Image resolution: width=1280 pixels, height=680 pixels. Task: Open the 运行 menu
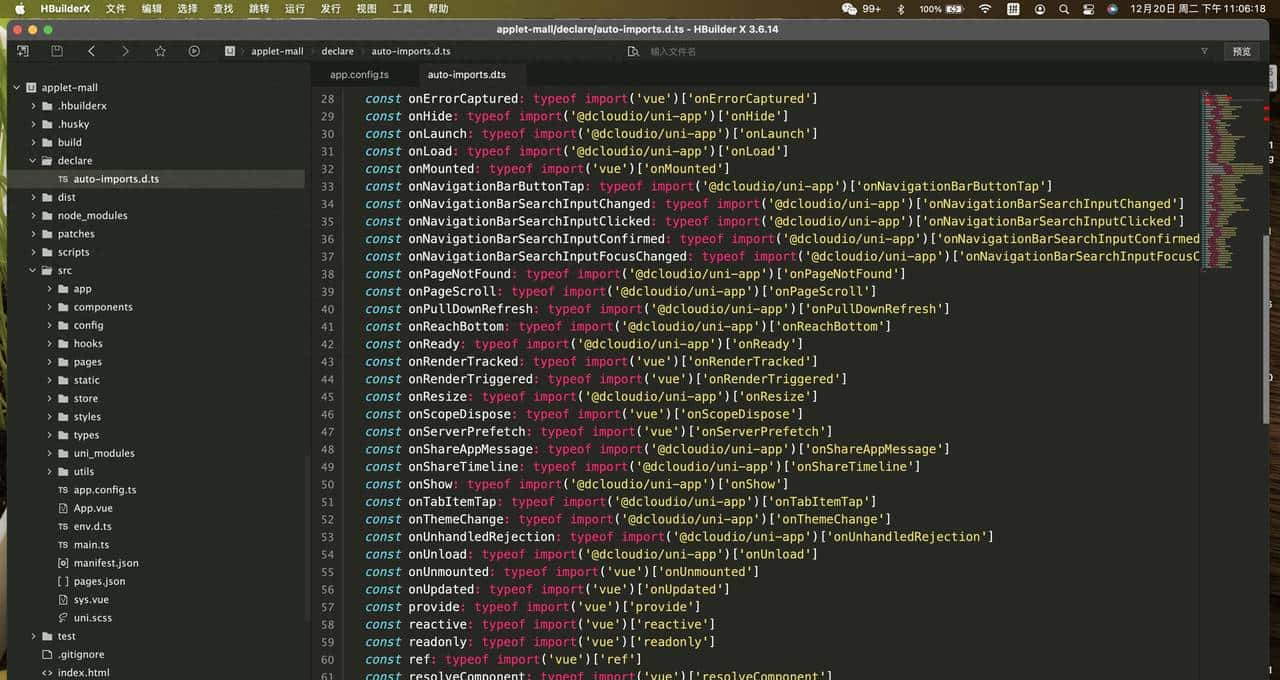coord(294,8)
